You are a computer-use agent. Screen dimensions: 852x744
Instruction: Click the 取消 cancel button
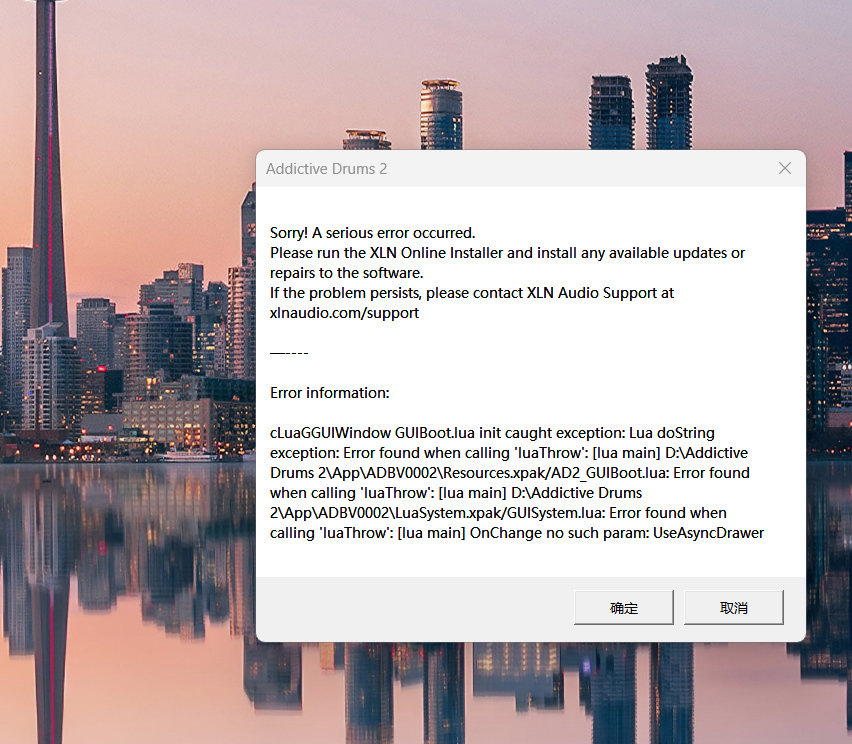pos(734,607)
